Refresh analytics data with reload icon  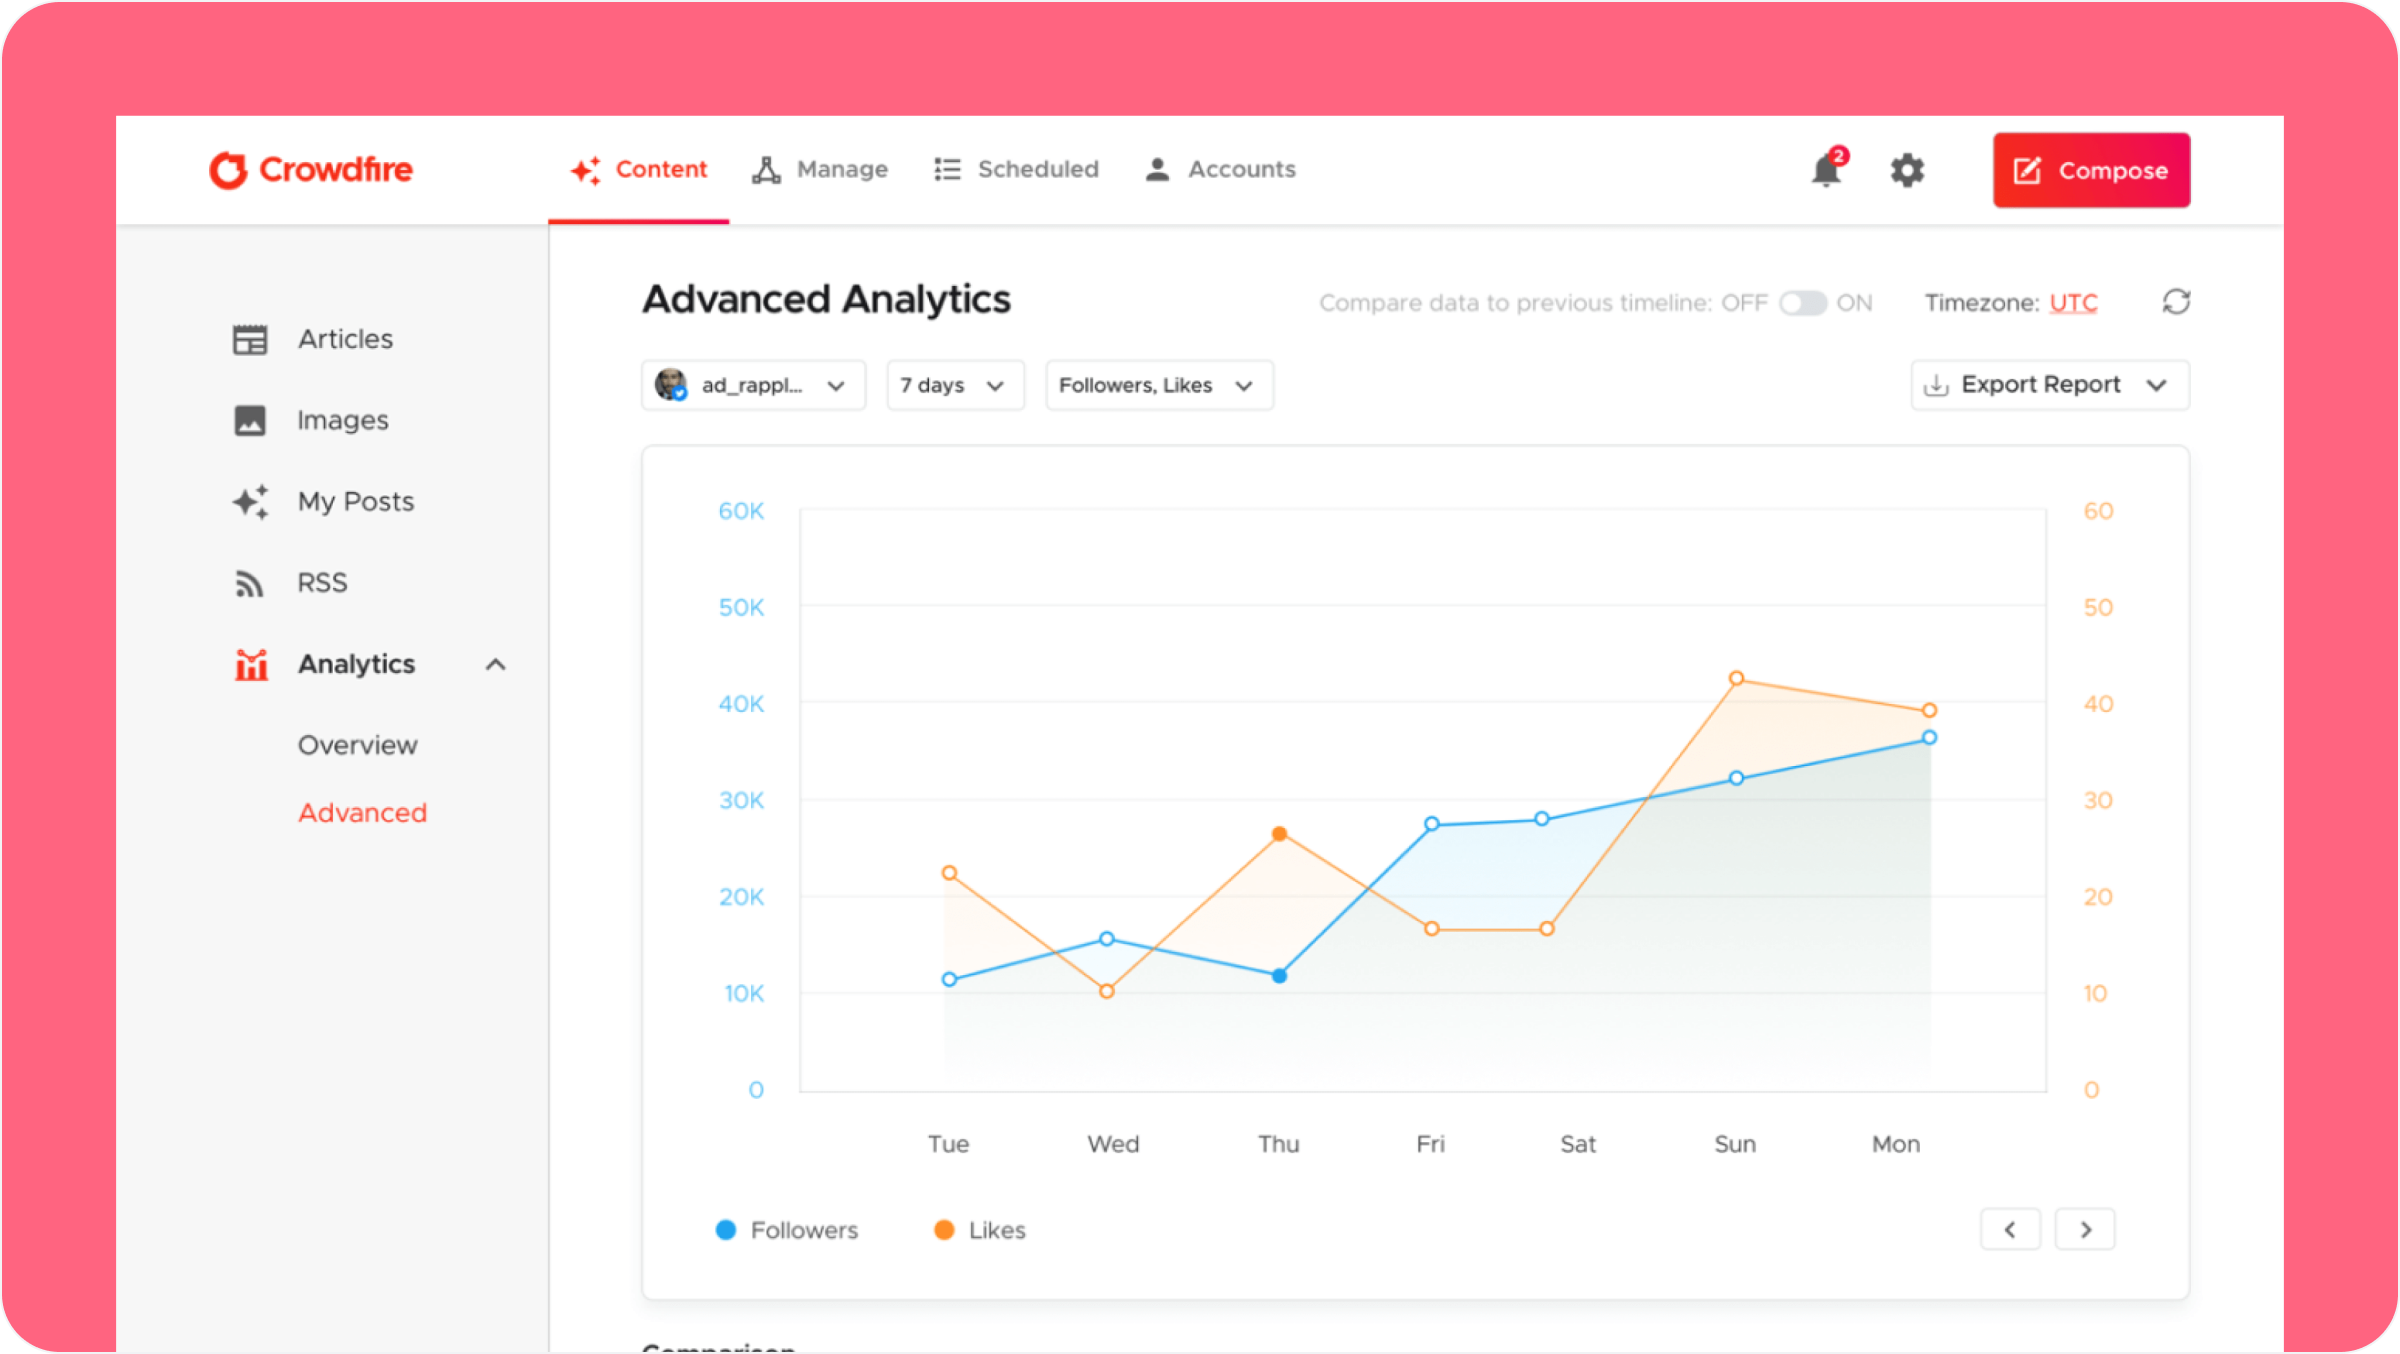(x=2176, y=302)
